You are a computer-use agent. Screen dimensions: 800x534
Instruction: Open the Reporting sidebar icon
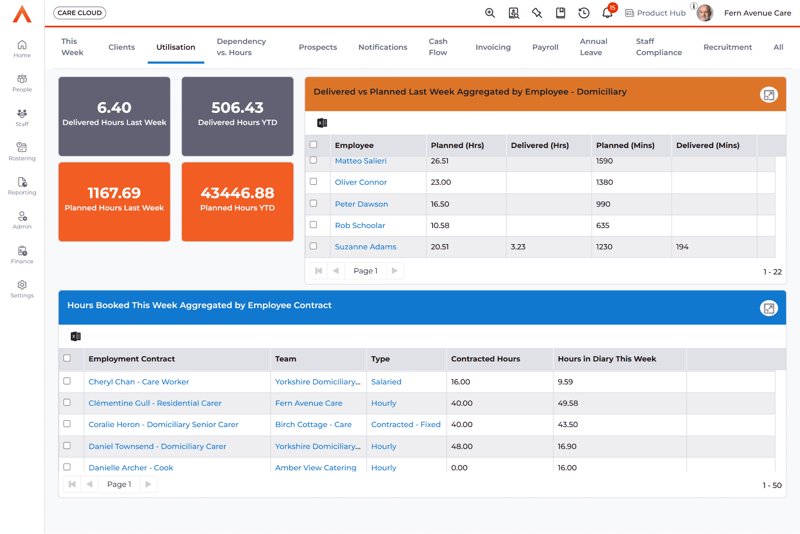(x=22, y=186)
